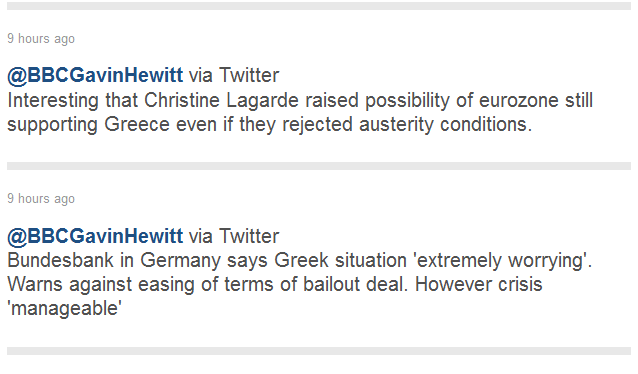
Task: Click the word 'manageable' ending the last tweet
Action: coord(65,308)
